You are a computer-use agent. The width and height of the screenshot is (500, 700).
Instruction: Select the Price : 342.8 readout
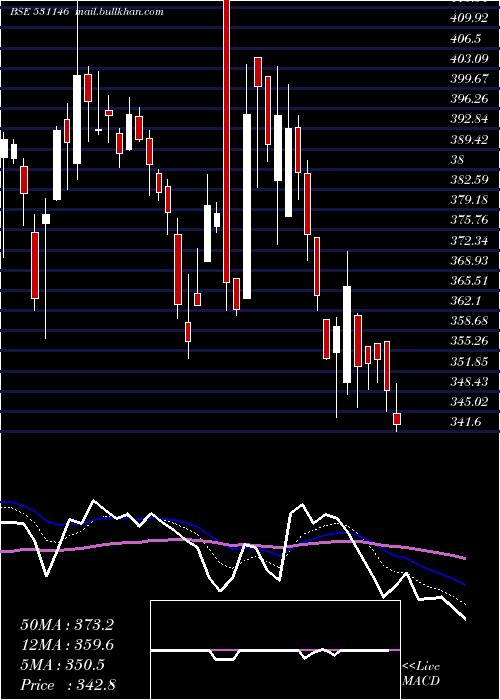point(68,685)
